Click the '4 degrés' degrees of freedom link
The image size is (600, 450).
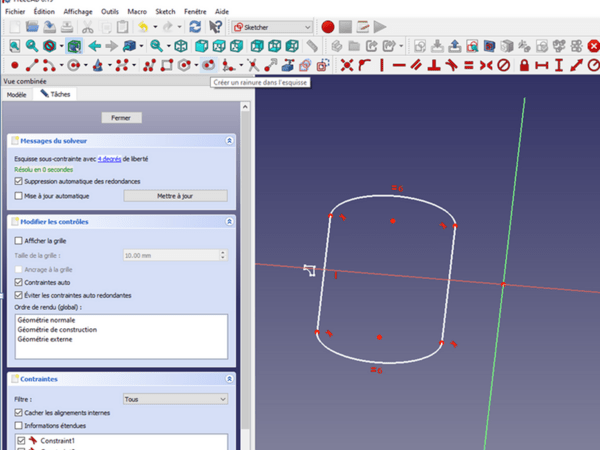coord(111,159)
